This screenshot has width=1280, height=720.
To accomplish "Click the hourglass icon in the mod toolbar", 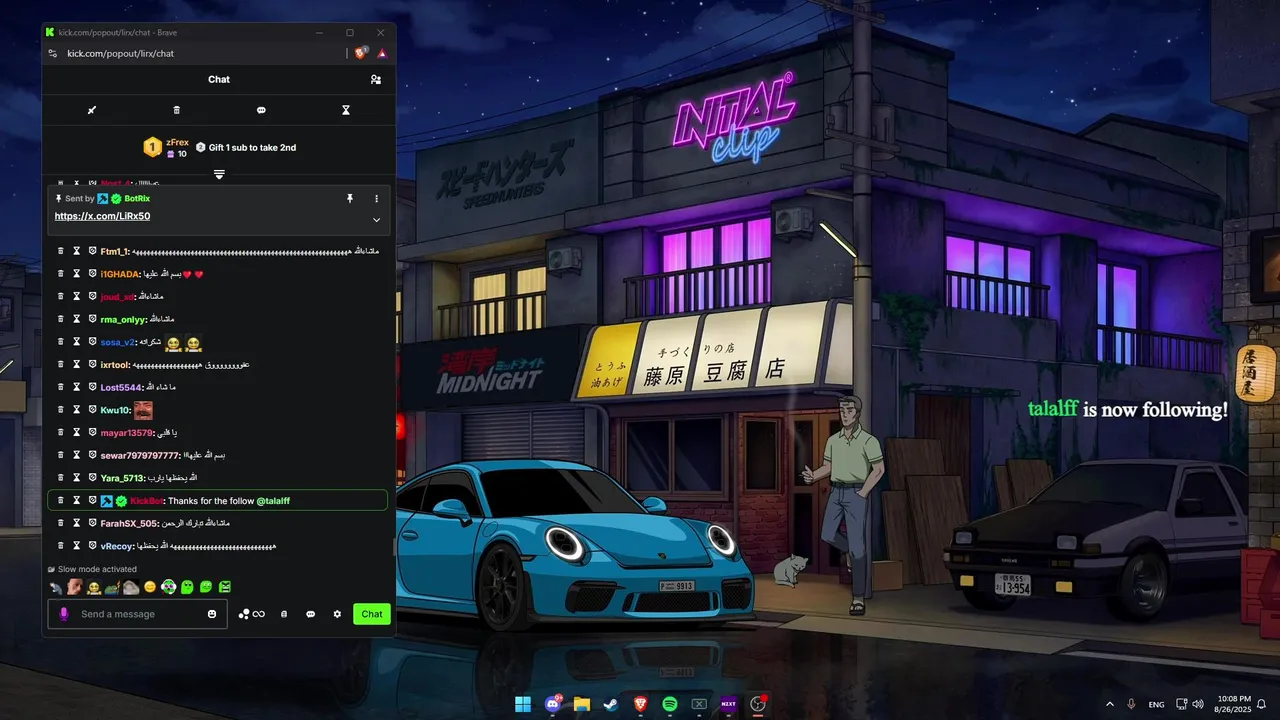I will click(x=346, y=110).
